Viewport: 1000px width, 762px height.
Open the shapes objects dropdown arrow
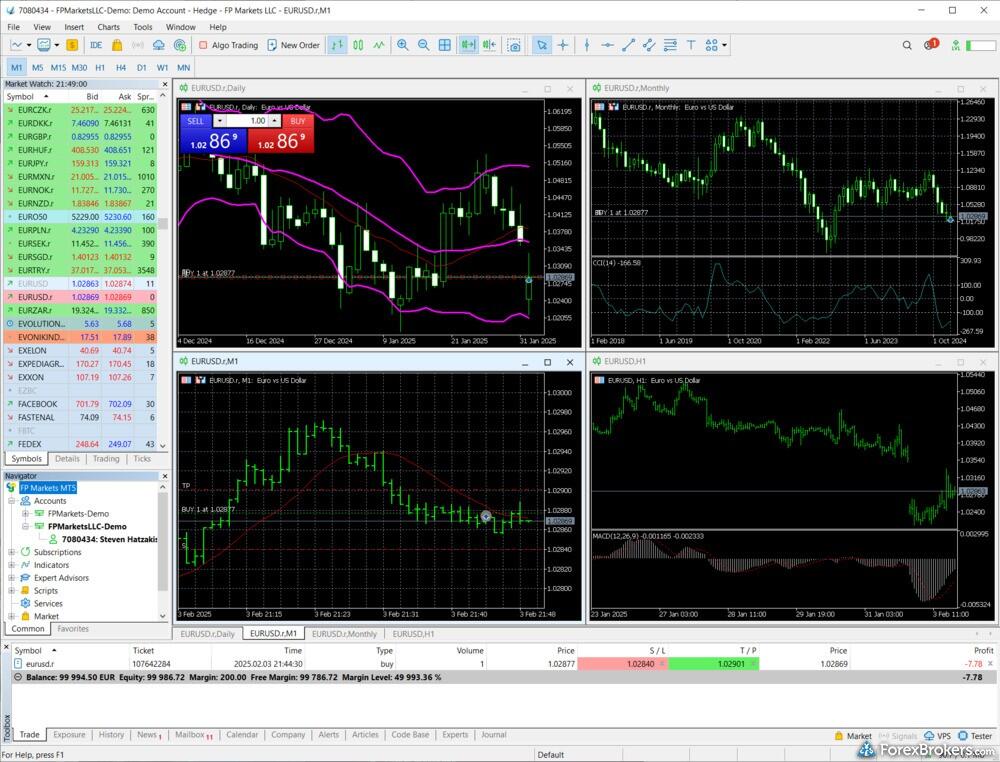725,45
